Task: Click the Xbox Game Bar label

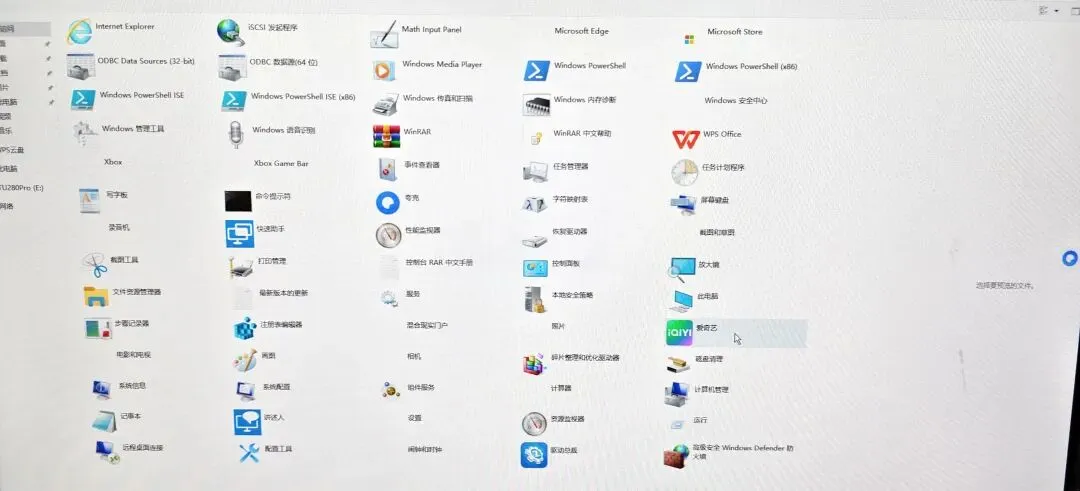Action: click(281, 163)
